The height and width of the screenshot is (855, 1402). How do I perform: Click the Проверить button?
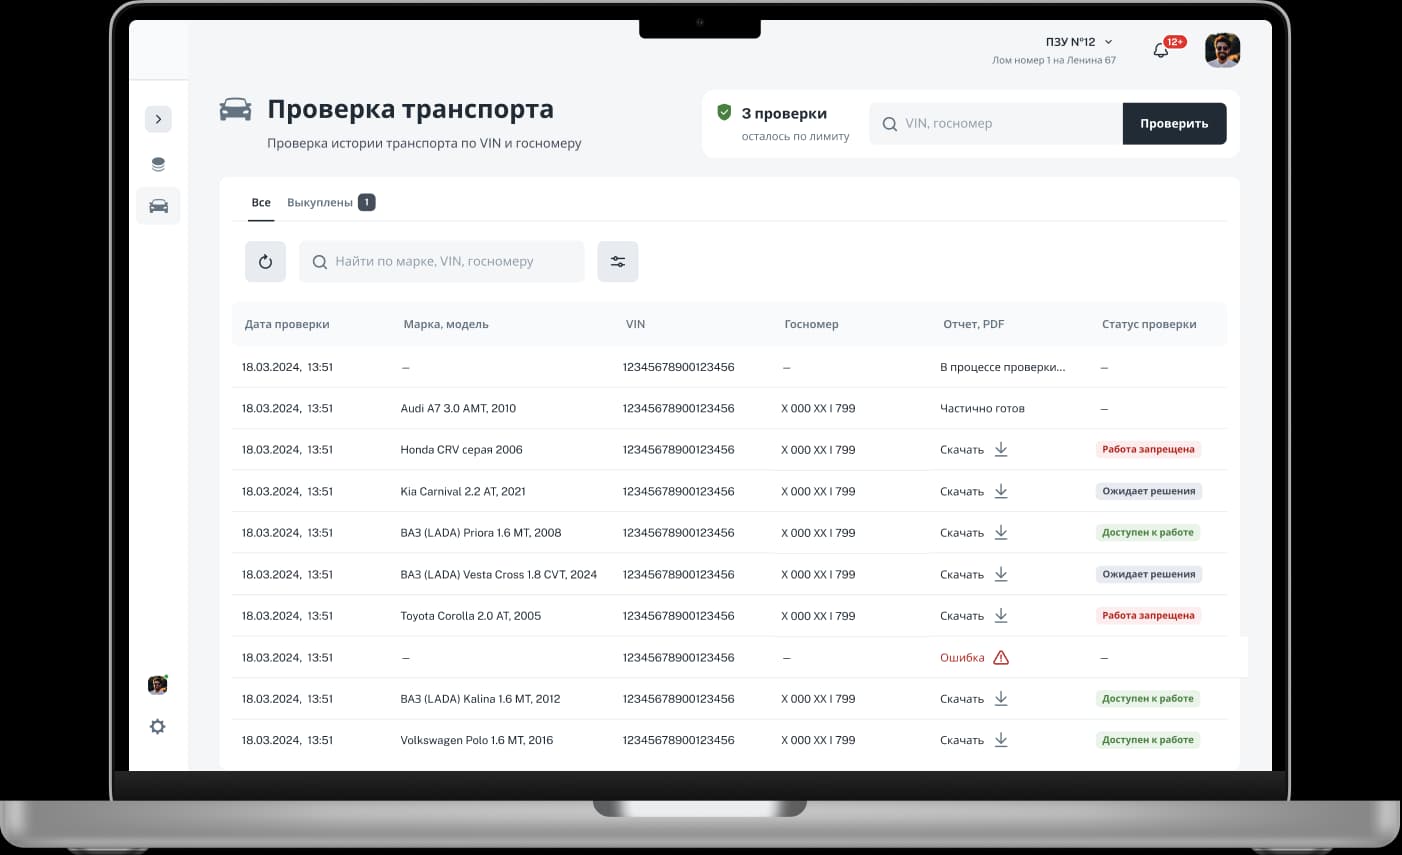(x=1174, y=124)
